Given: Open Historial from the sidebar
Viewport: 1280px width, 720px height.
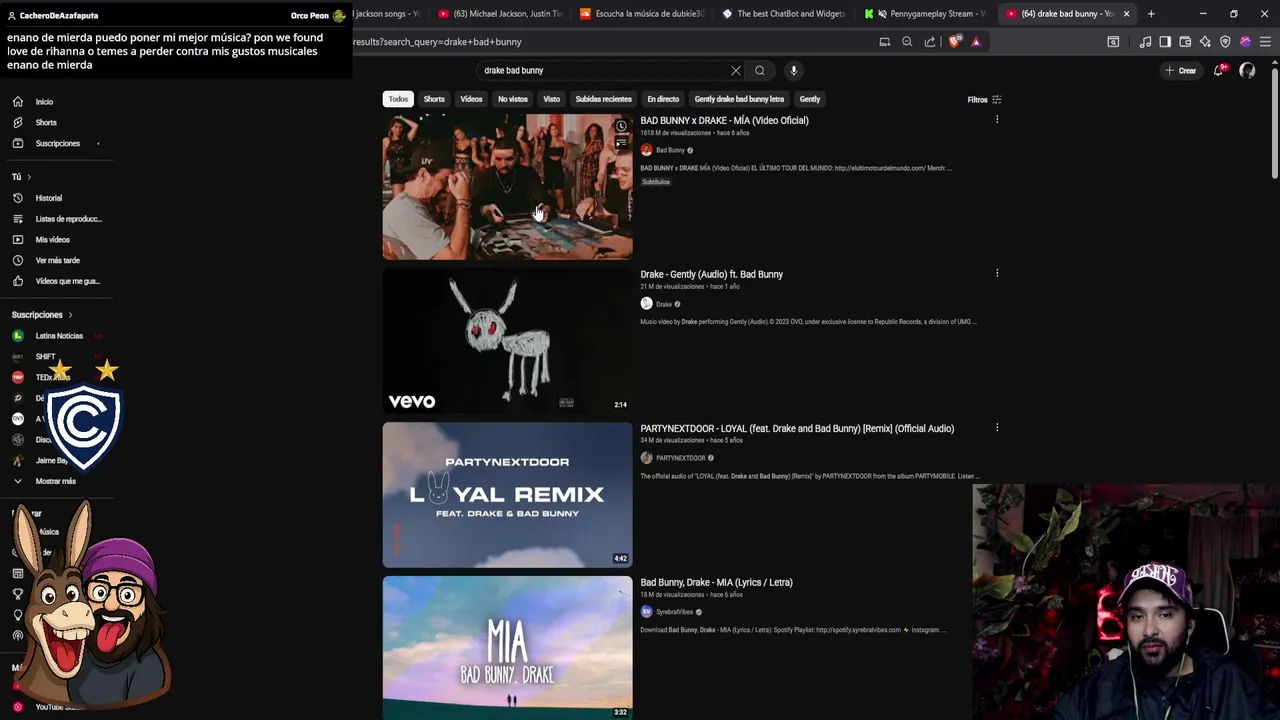Looking at the screenshot, I should (x=48, y=198).
